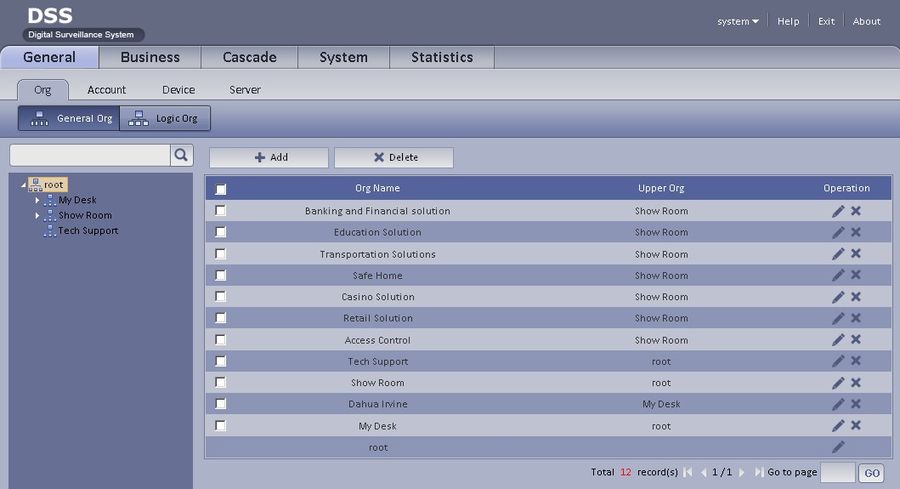Edit the root organization entry
This screenshot has height=489, width=900.
(838, 447)
